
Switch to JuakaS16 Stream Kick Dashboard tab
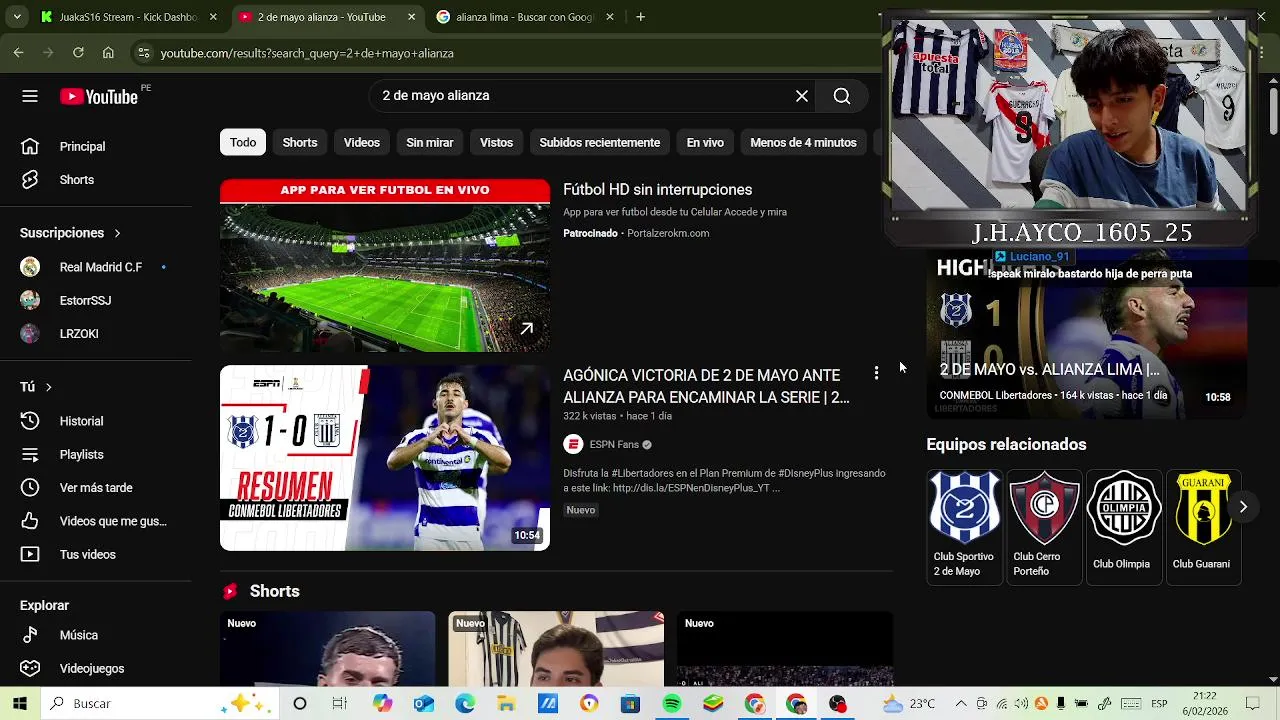[x=128, y=17]
